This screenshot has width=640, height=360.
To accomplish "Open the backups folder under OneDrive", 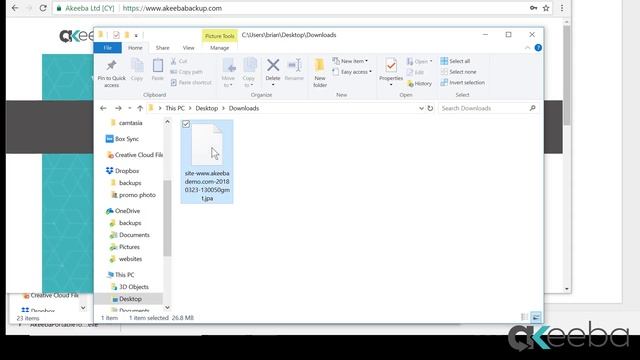I will point(130,223).
